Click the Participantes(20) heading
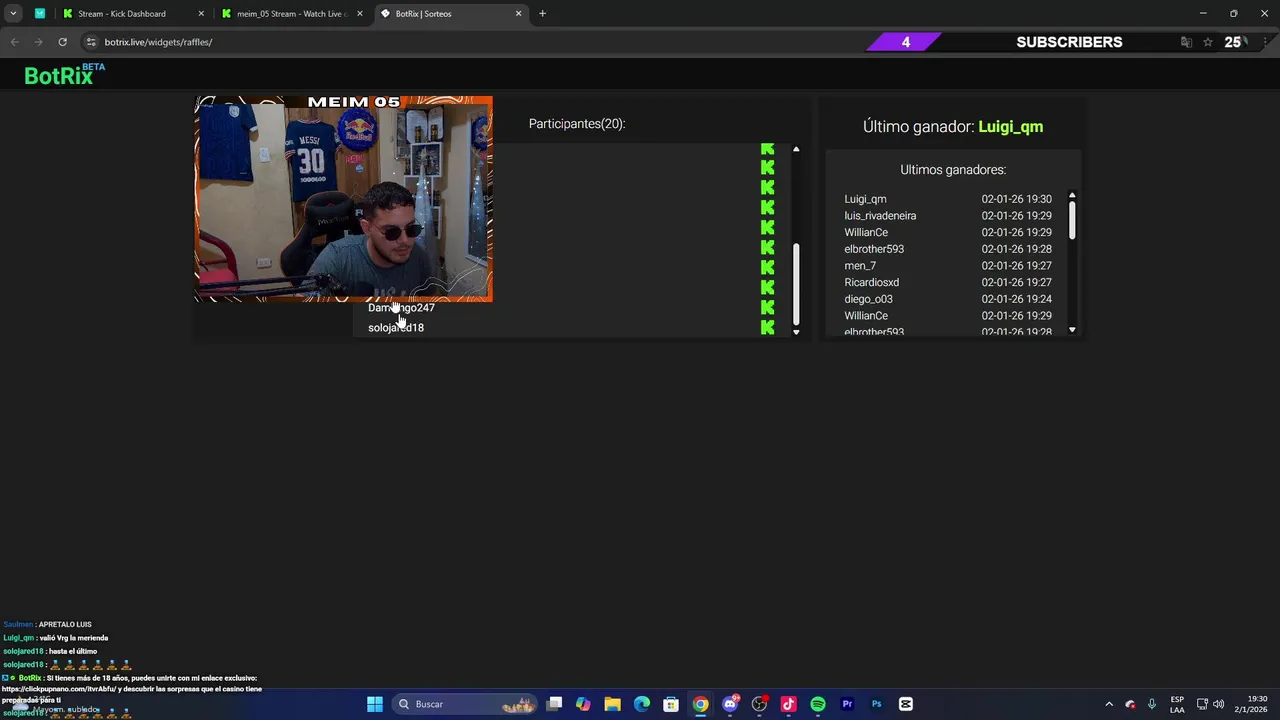The height and width of the screenshot is (720, 1280). pos(577,124)
